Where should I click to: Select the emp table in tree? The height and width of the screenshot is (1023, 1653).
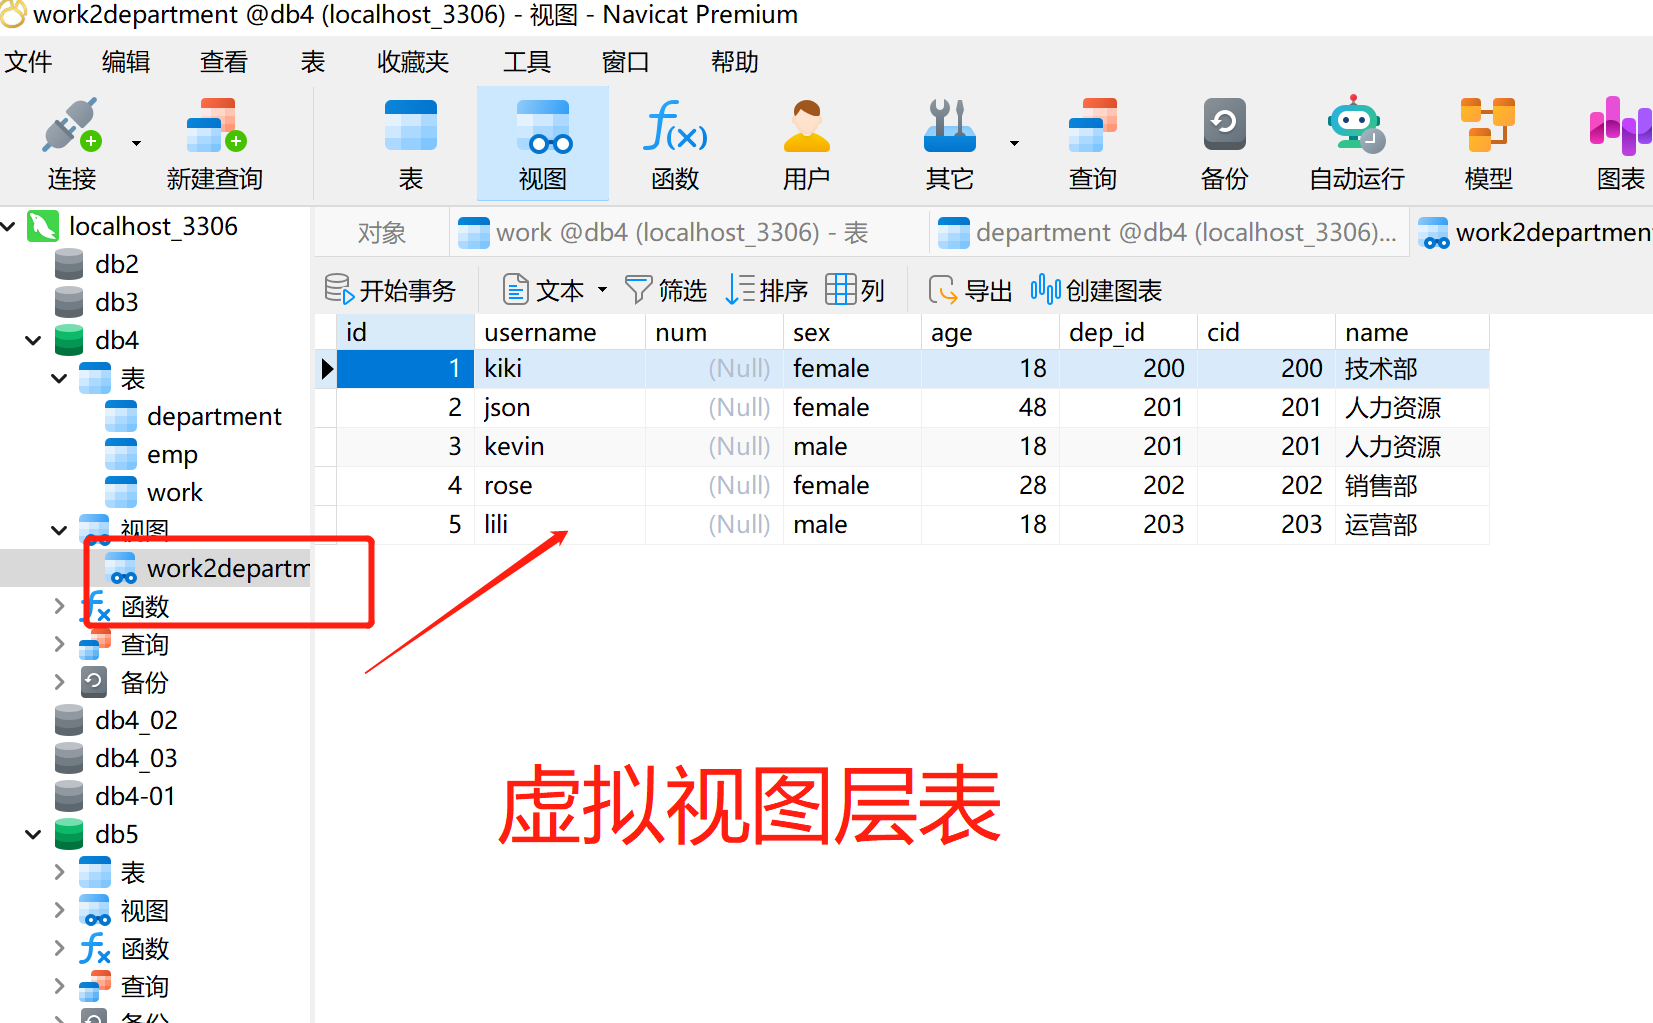click(172, 454)
